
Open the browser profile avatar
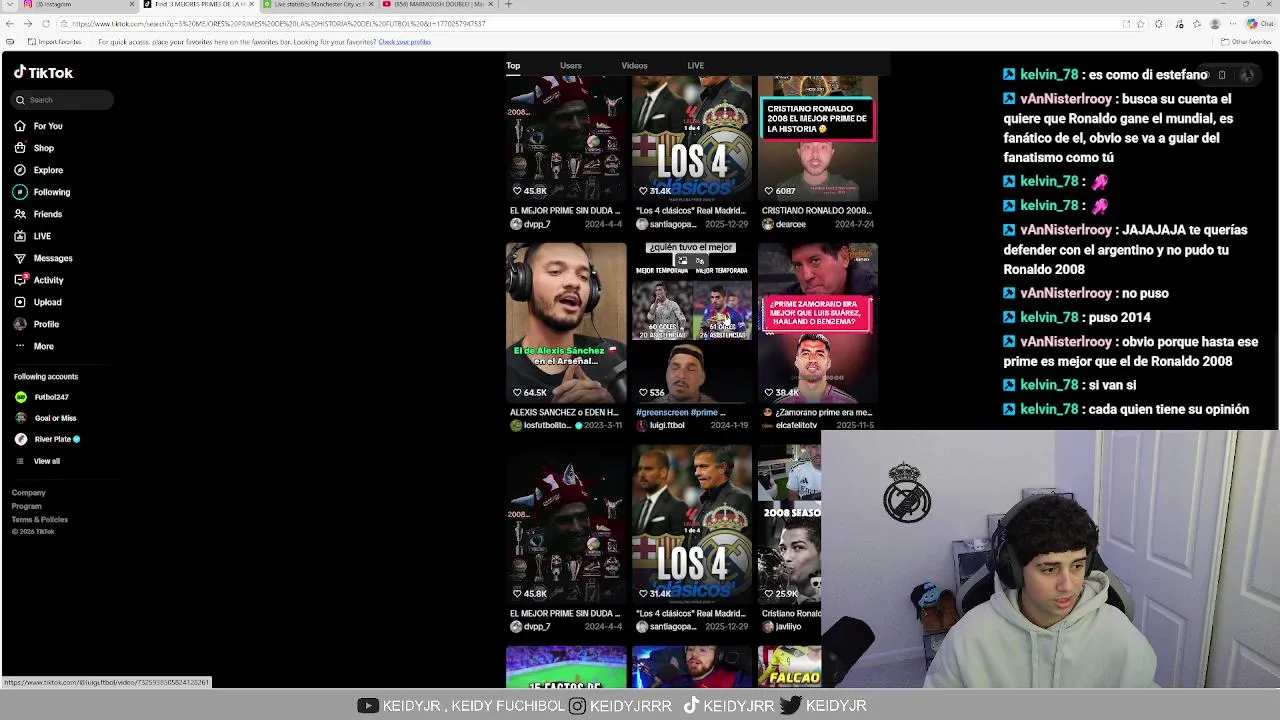coord(1215,24)
